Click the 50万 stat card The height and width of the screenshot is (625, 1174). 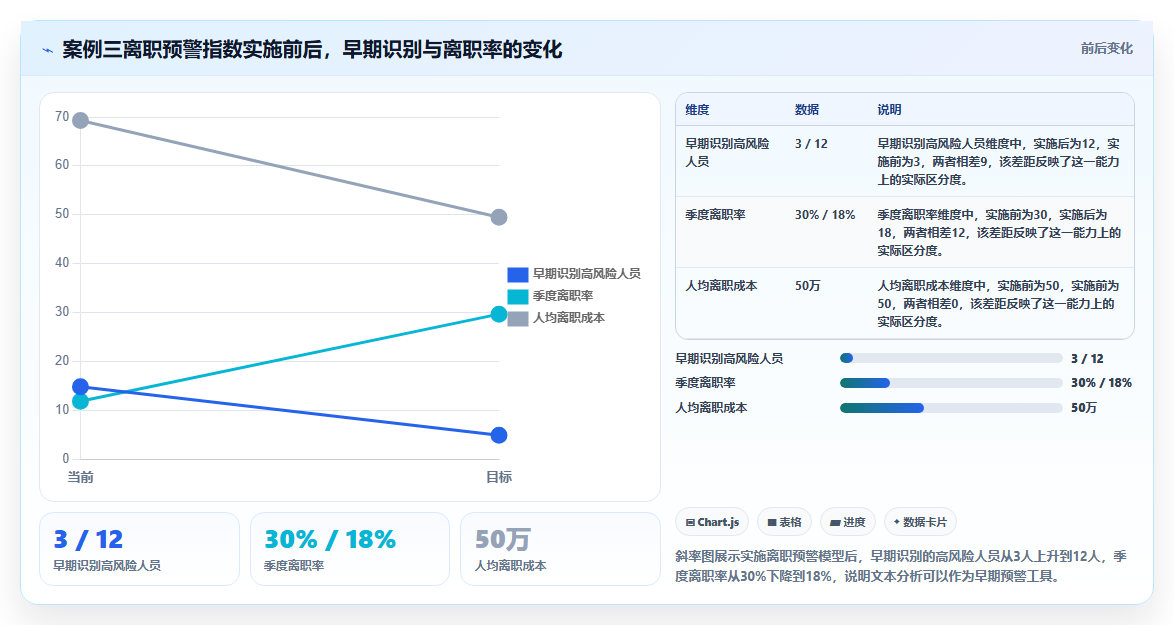pos(560,549)
